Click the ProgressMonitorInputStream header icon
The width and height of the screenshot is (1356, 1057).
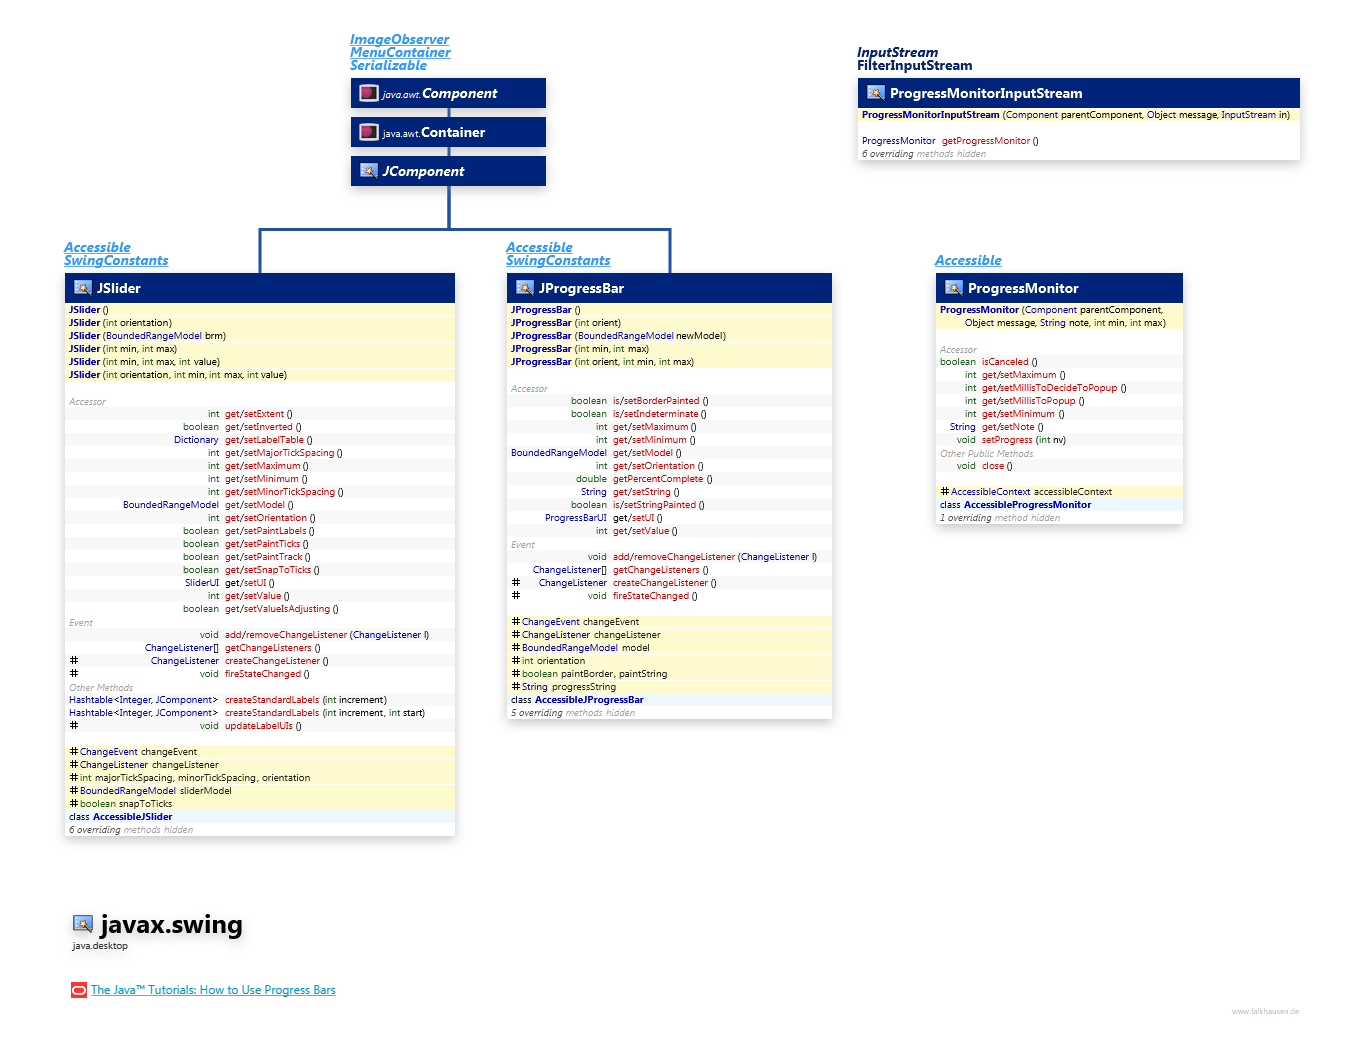click(x=876, y=93)
